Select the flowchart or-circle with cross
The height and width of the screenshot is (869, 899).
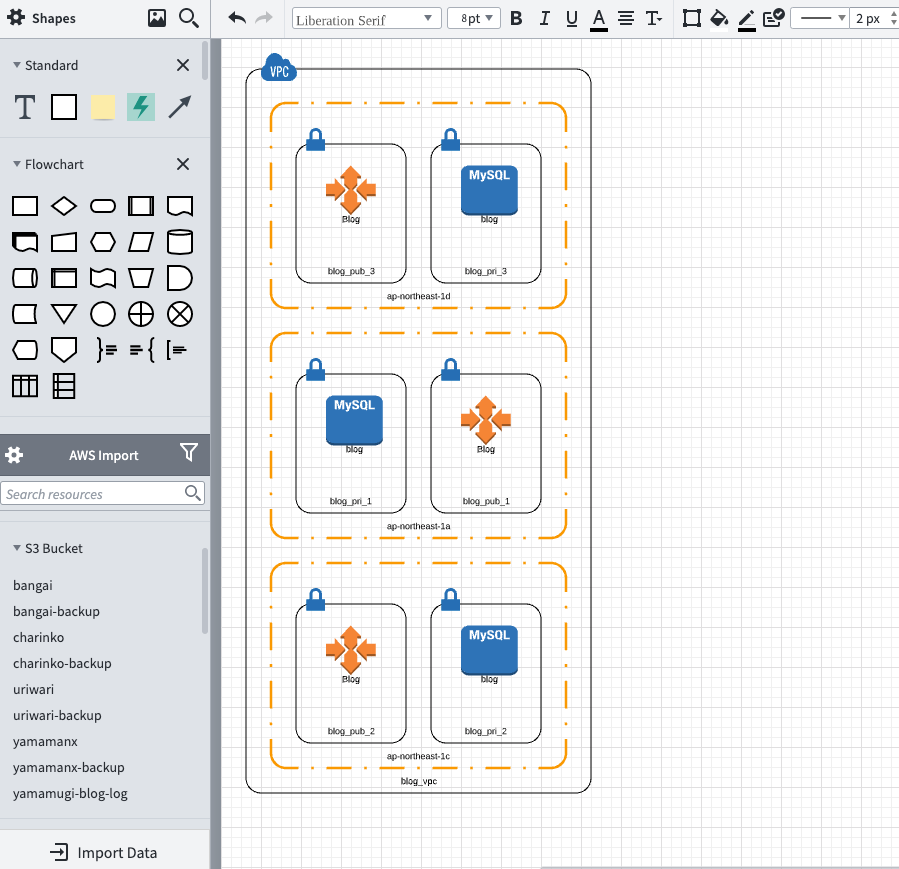click(x=140, y=314)
